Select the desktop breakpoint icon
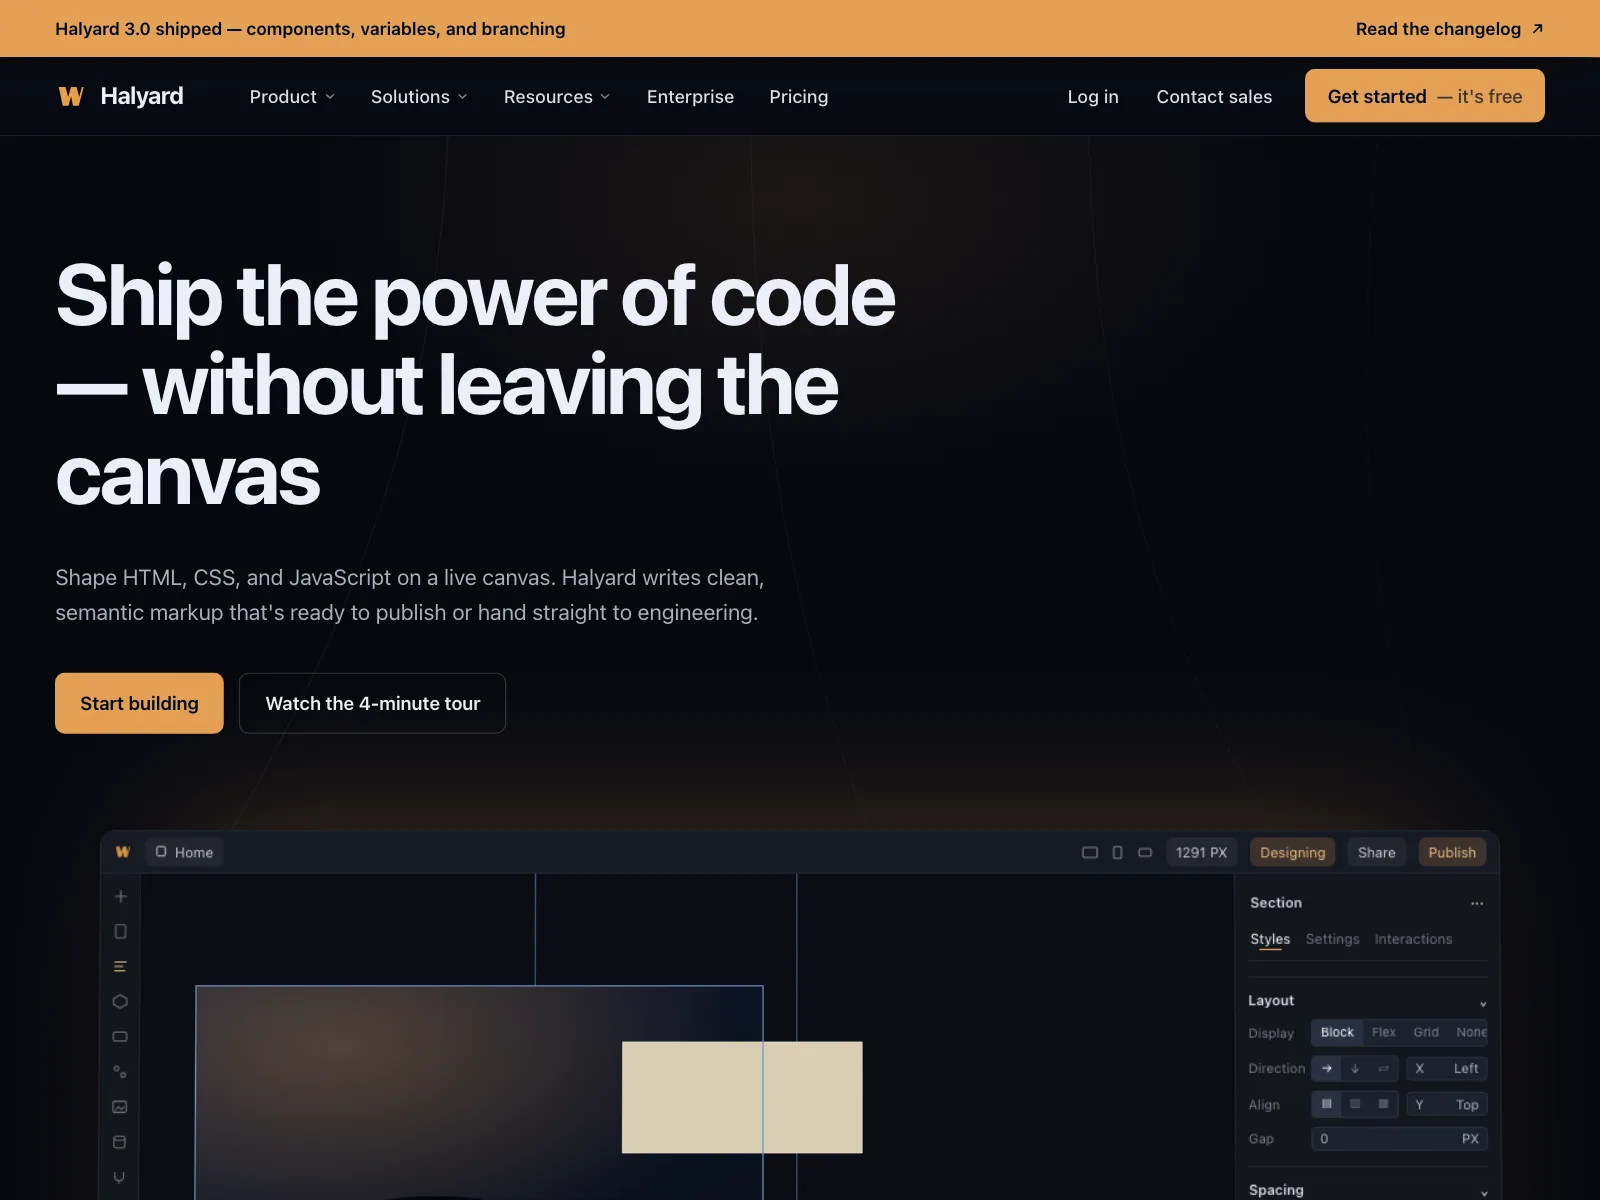Image resolution: width=1600 pixels, height=1200 pixels. point(1090,852)
